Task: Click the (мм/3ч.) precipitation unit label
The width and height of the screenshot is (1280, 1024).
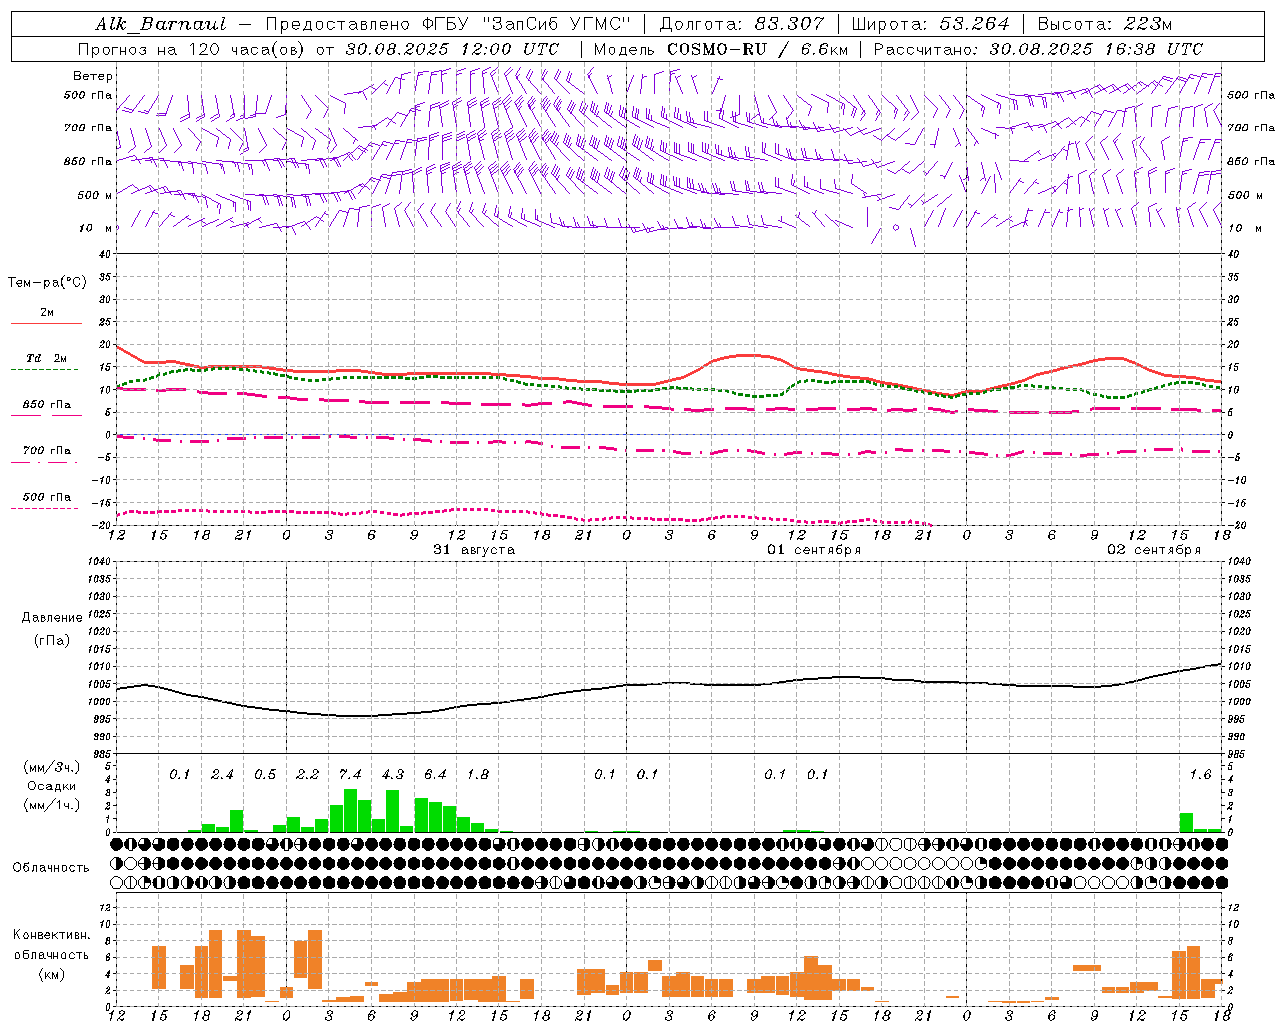Action: [x=51, y=767]
